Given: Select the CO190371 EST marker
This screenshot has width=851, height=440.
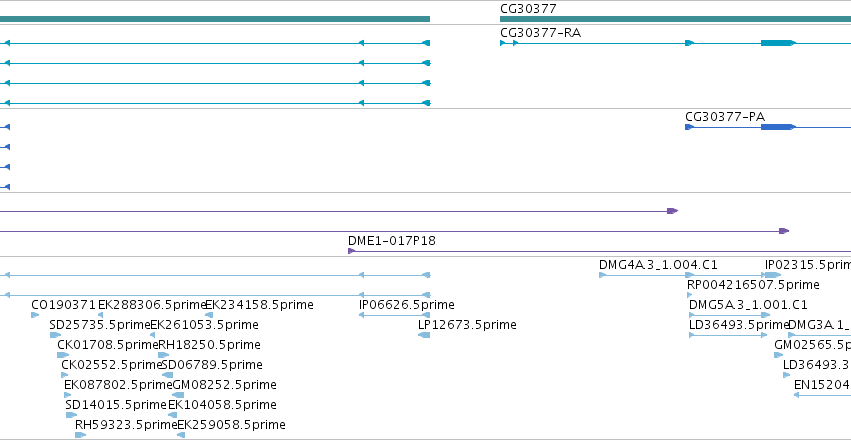Looking at the screenshot, I should click(x=35, y=315).
